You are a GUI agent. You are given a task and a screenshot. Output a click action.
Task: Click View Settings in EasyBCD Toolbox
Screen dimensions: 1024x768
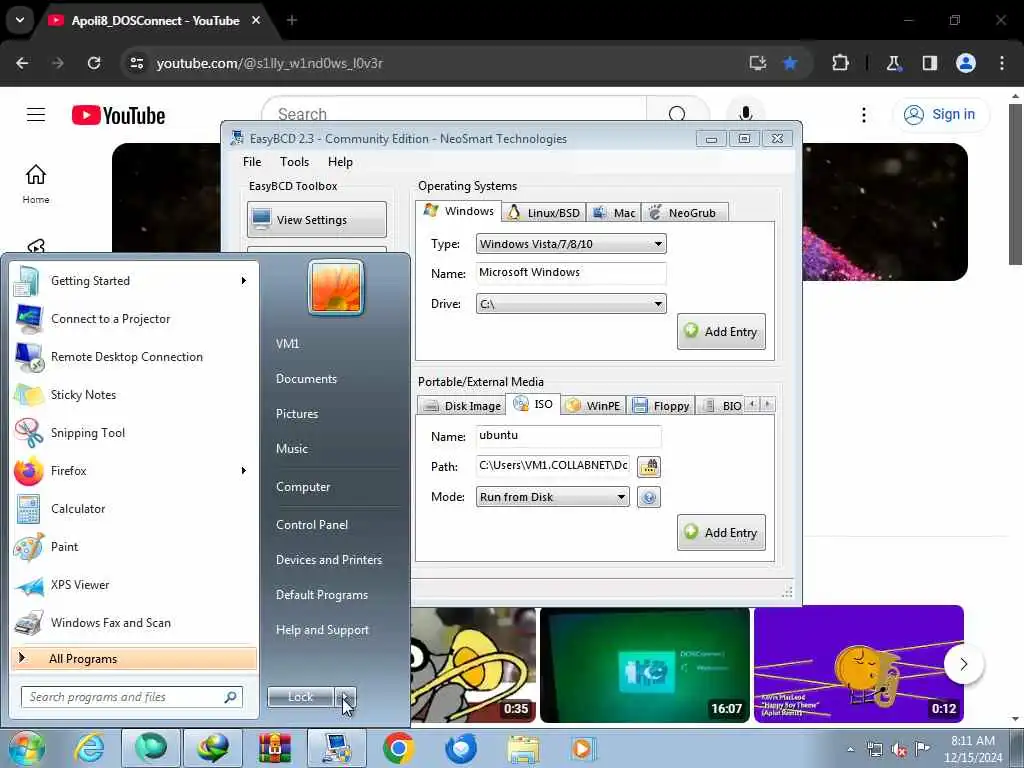pyautogui.click(x=317, y=219)
